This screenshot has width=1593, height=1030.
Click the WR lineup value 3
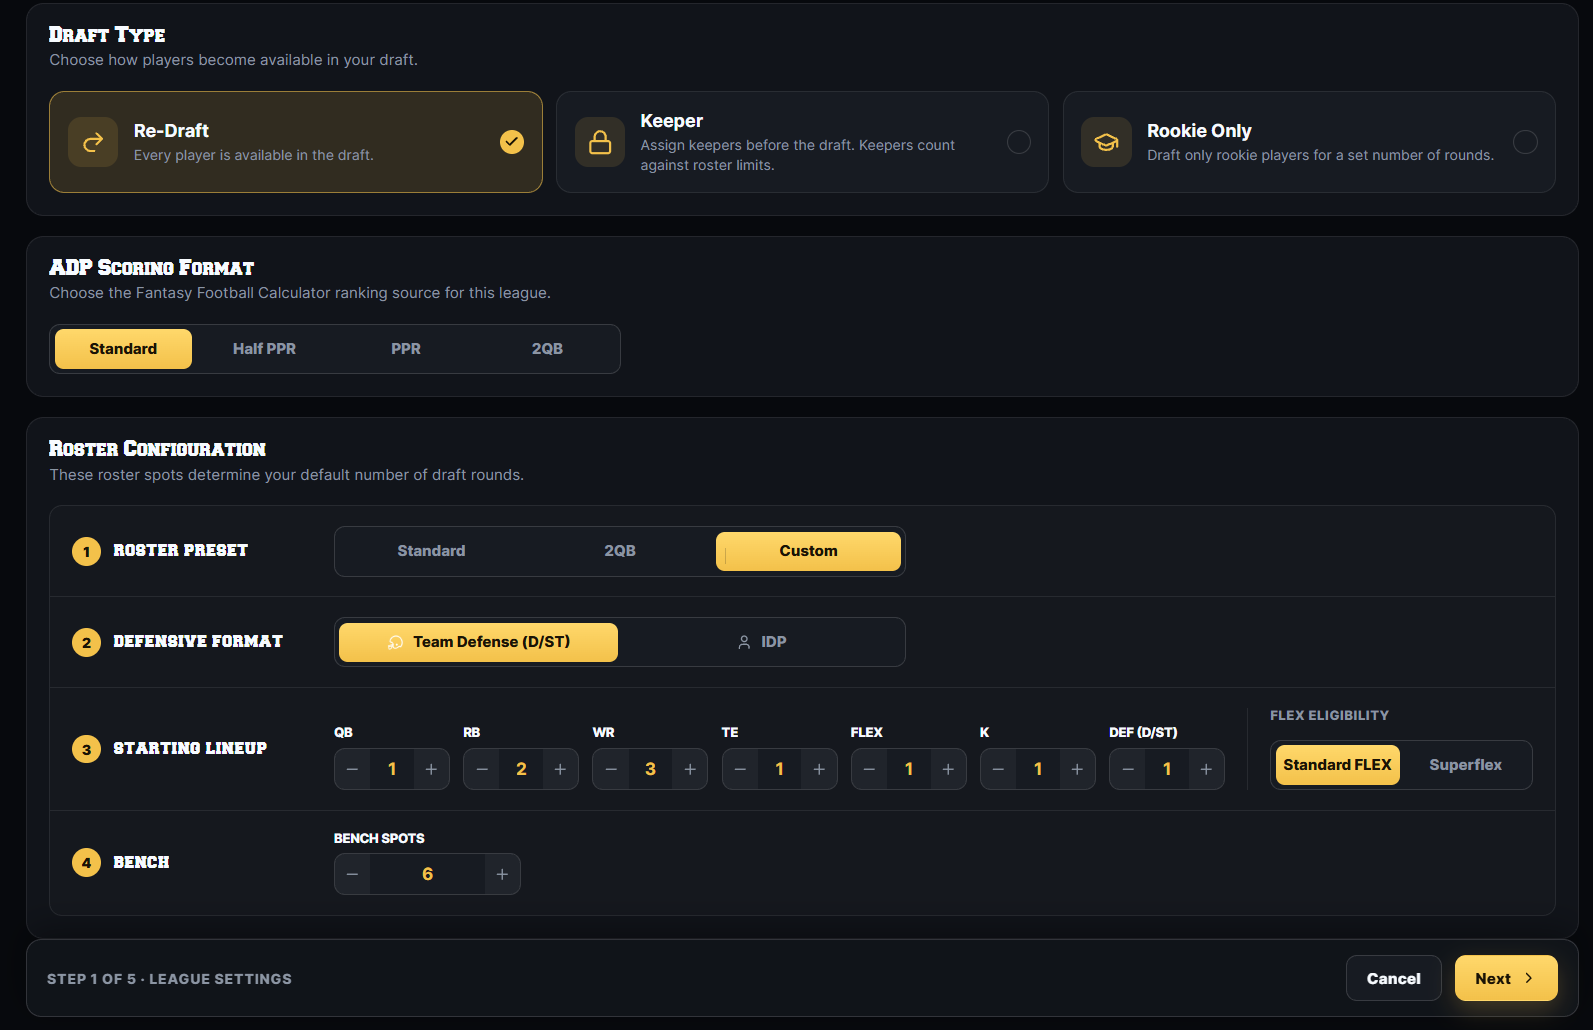tap(650, 769)
